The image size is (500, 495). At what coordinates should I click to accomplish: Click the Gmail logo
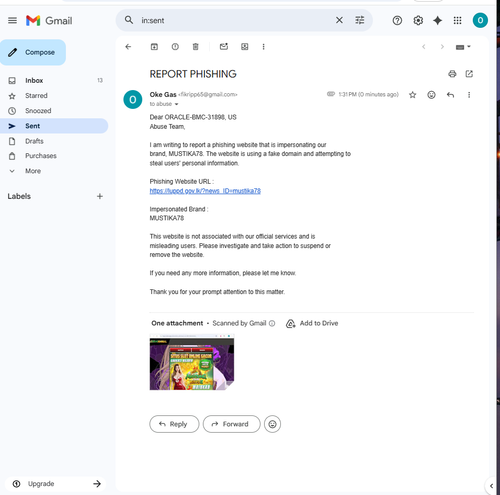pyautogui.click(x=49, y=21)
